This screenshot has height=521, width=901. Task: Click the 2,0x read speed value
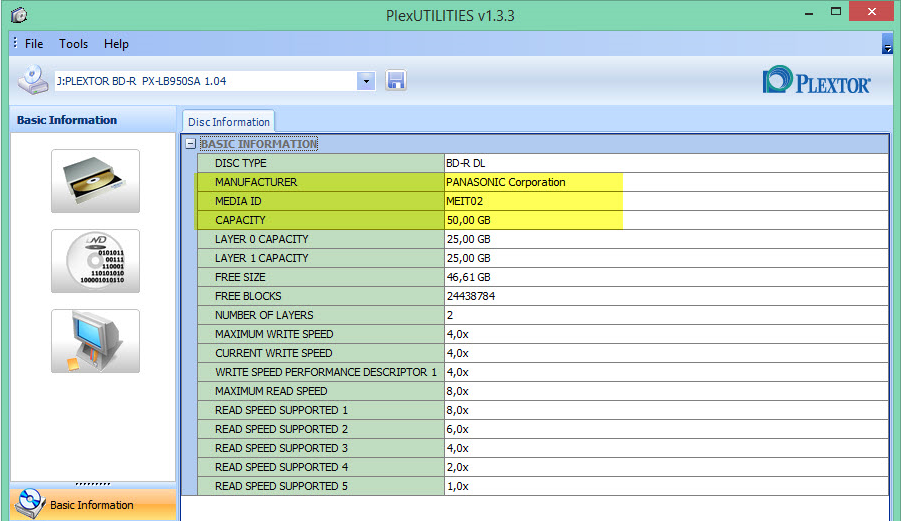(x=457, y=466)
